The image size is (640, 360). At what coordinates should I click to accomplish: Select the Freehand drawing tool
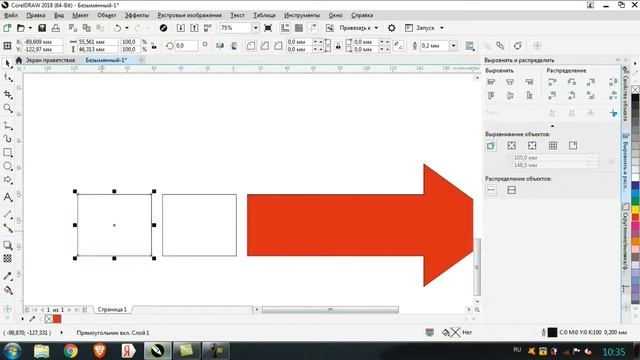coord(7,125)
